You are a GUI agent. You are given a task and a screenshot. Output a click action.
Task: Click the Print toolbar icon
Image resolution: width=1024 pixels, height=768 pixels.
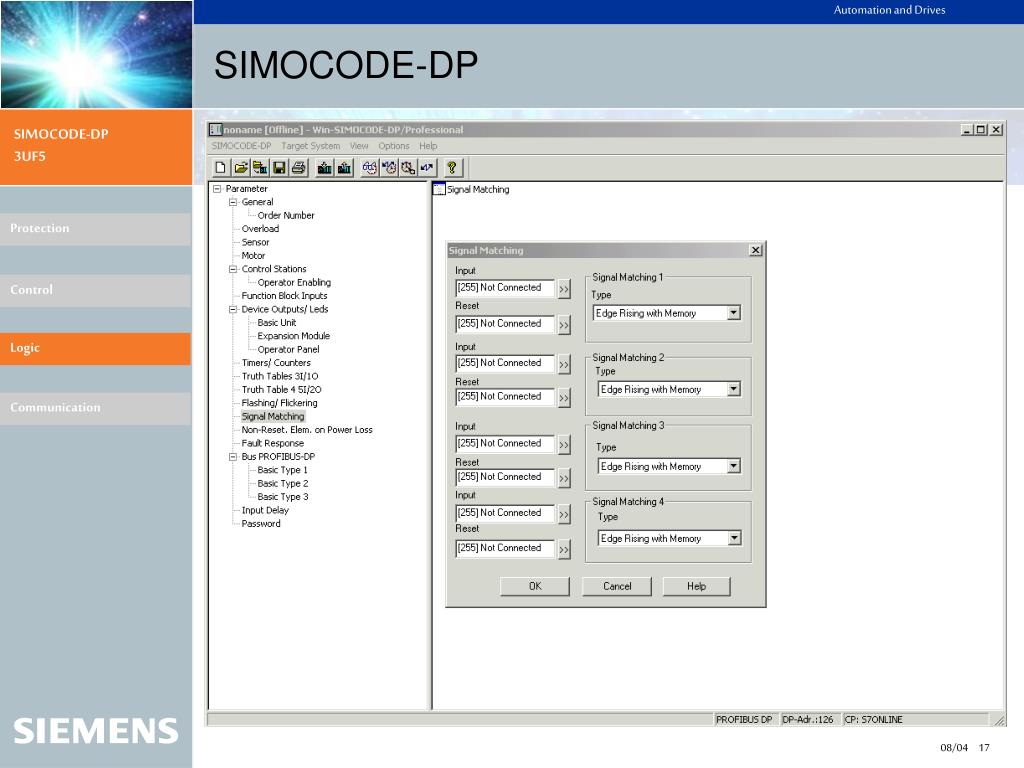point(298,168)
